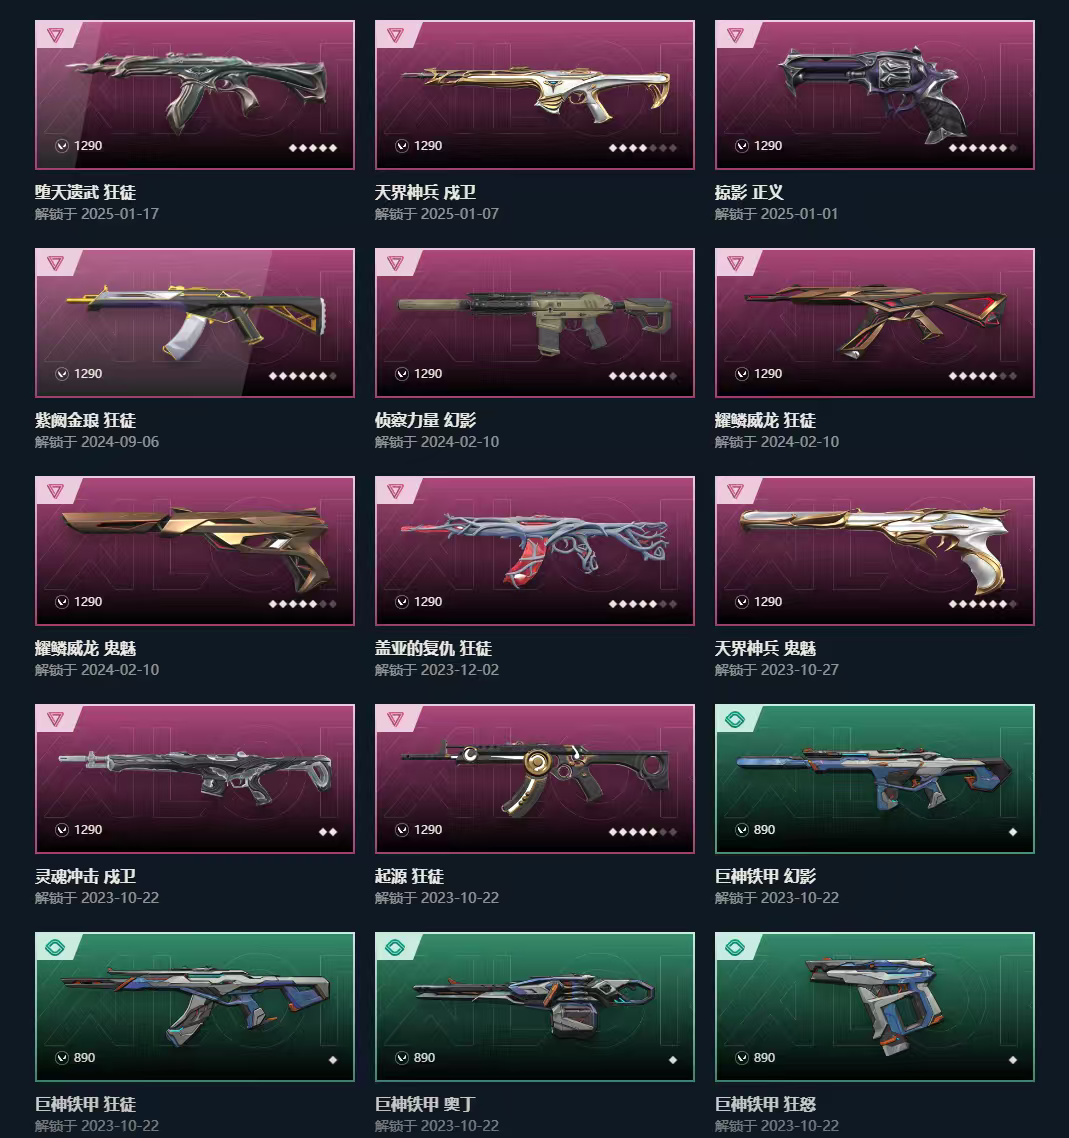Click the tier icon on 盖亚的复仇 狂徒 card

pos(395,491)
